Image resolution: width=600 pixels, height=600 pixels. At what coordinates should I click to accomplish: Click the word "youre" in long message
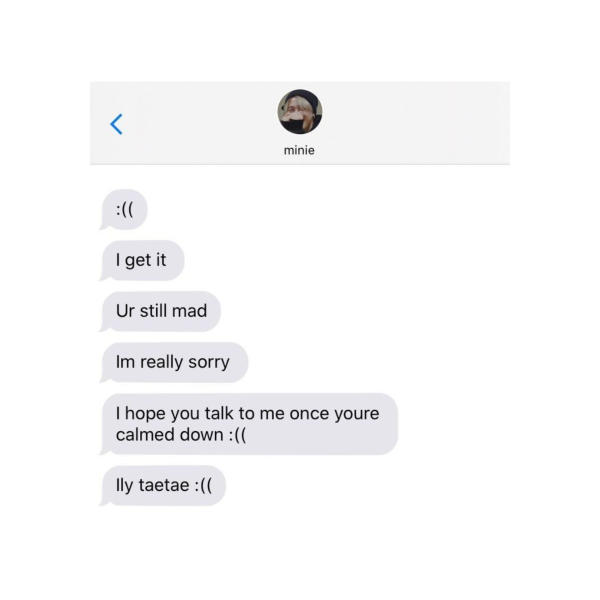pyautogui.click(x=357, y=414)
